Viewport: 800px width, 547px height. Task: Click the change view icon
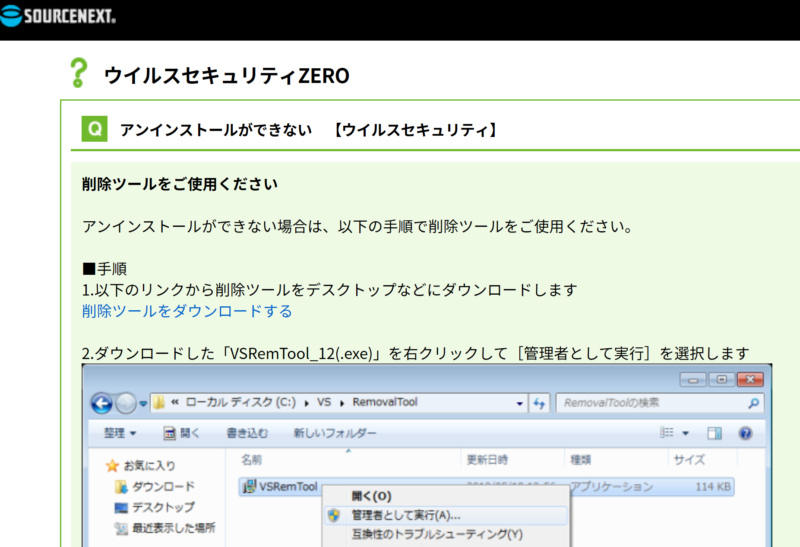(x=666, y=433)
